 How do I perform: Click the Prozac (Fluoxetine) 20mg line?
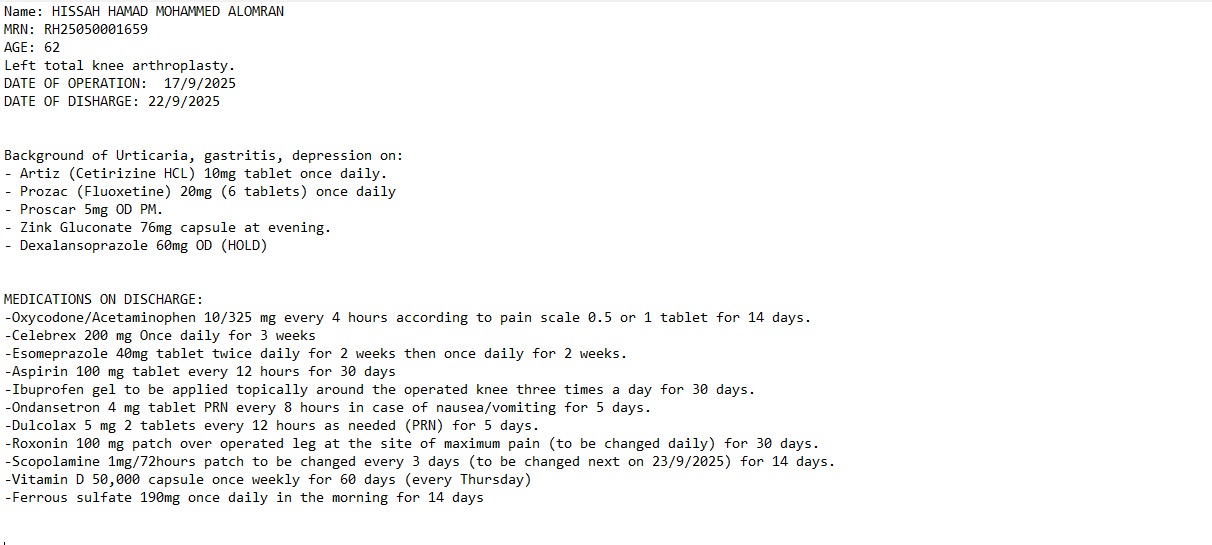(199, 192)
